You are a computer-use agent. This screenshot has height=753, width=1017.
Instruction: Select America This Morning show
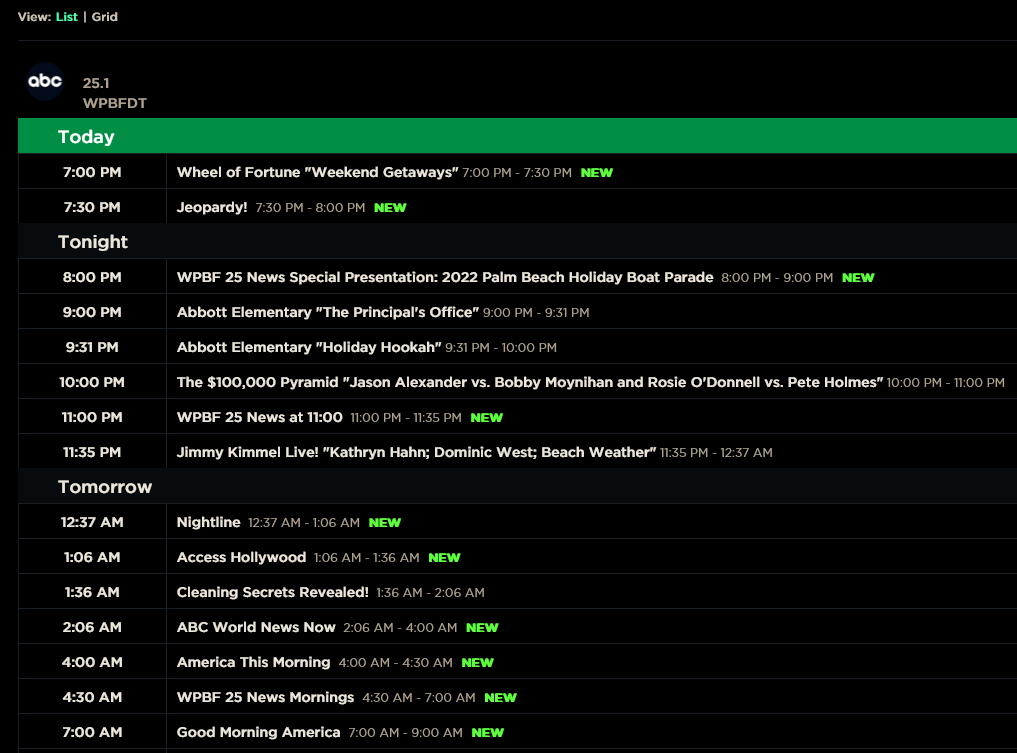coord(253,662)
